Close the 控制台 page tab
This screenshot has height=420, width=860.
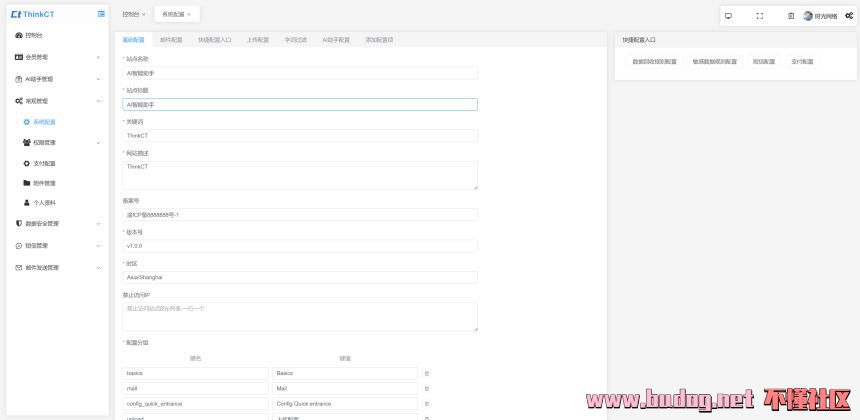144,15
